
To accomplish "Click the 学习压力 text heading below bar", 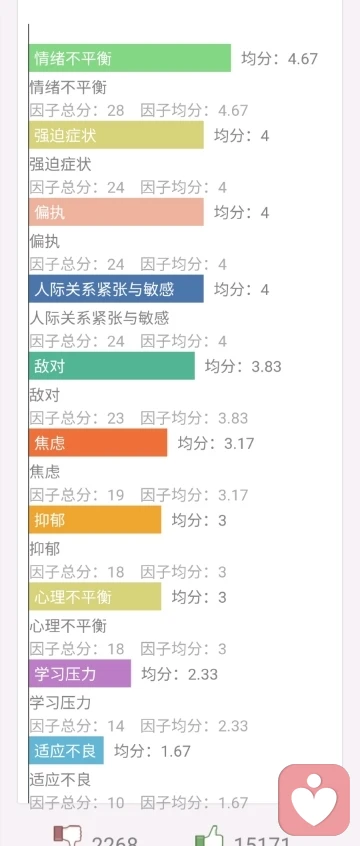I will (x=60, y=703).
